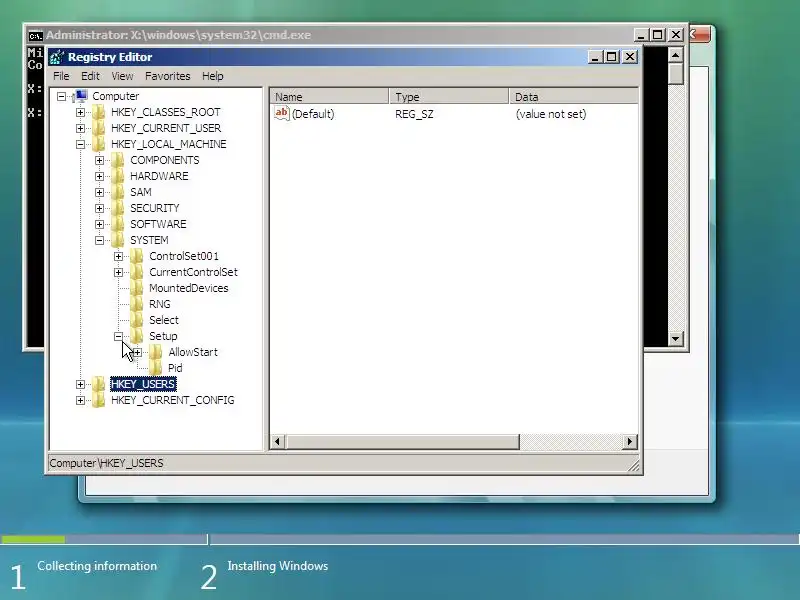Sort values by the Name column
This screenshot has width=800, height=600.
coord(330,96)
